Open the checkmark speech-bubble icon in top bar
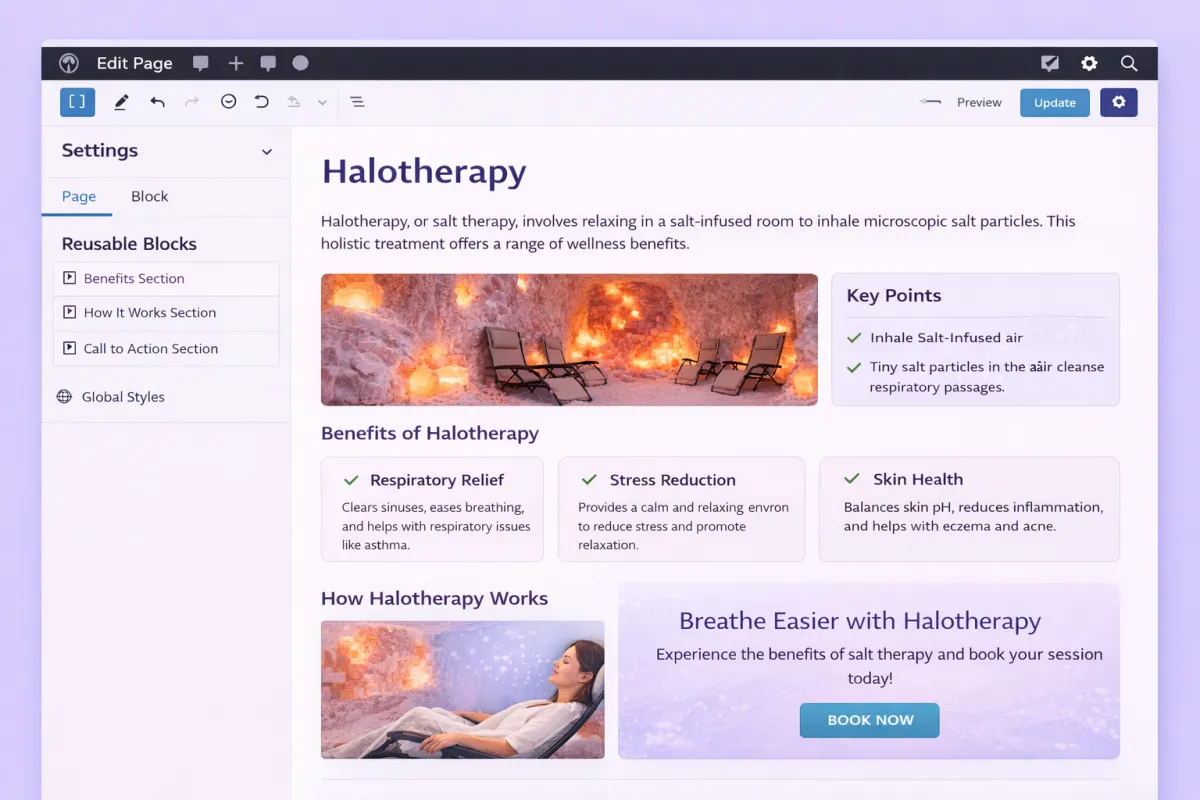This screenshot has height=800, width=1200. (1049, 63)
